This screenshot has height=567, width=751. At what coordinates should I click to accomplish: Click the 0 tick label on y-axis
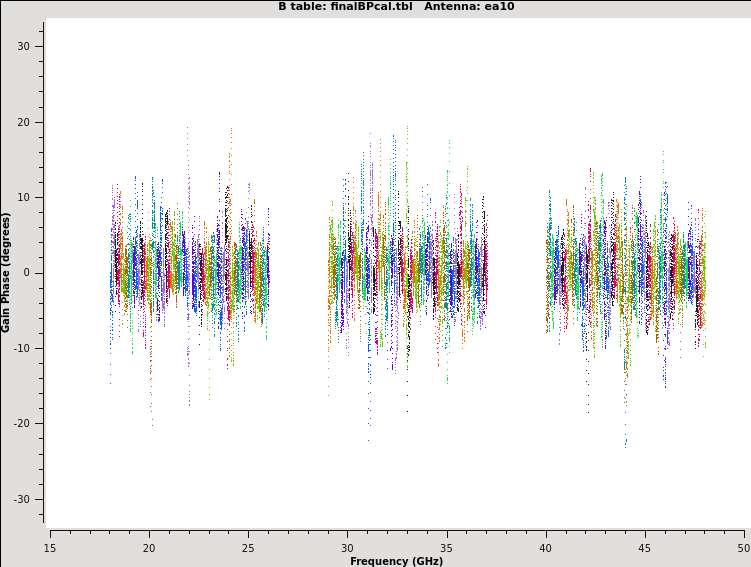(27, 273)
